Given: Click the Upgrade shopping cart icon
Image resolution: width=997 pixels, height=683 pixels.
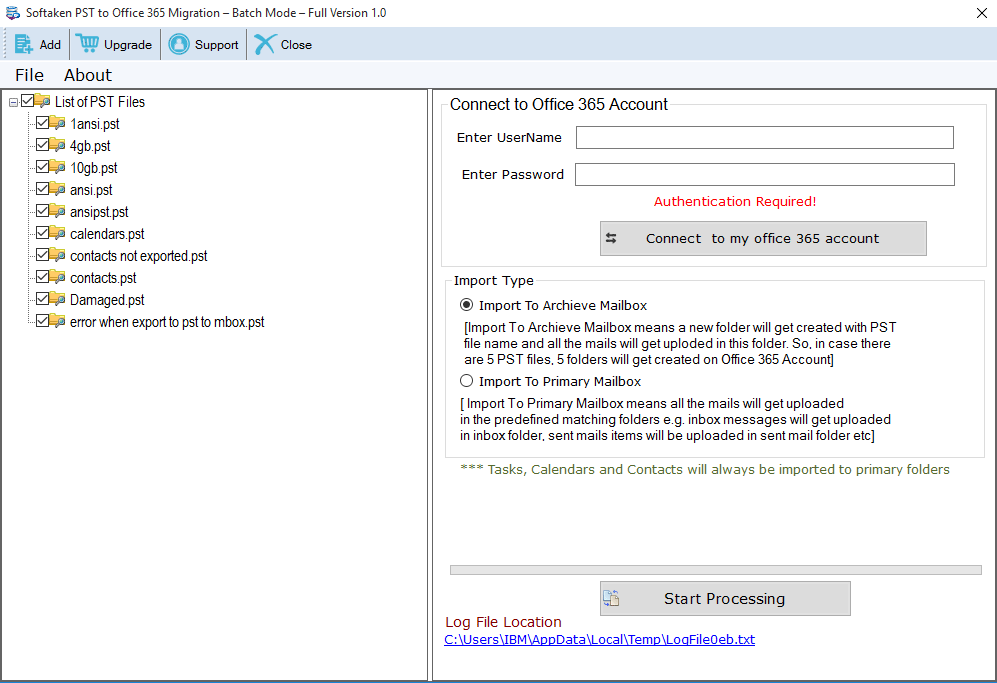Looking at the screenshot, I should (x=87, y=44).
